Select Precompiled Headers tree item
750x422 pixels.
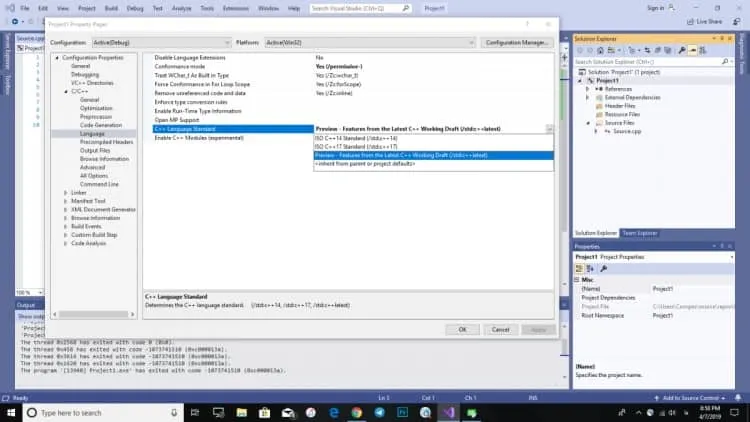tap(107, 142)
